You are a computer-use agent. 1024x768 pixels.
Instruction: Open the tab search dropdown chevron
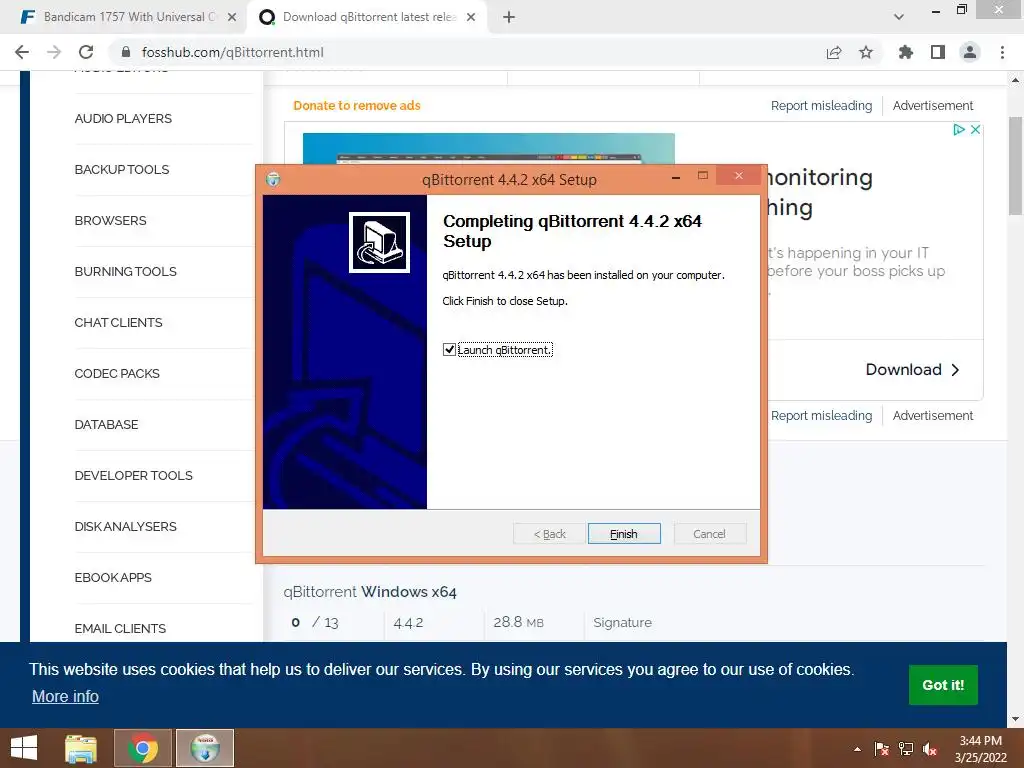[899, 17]
